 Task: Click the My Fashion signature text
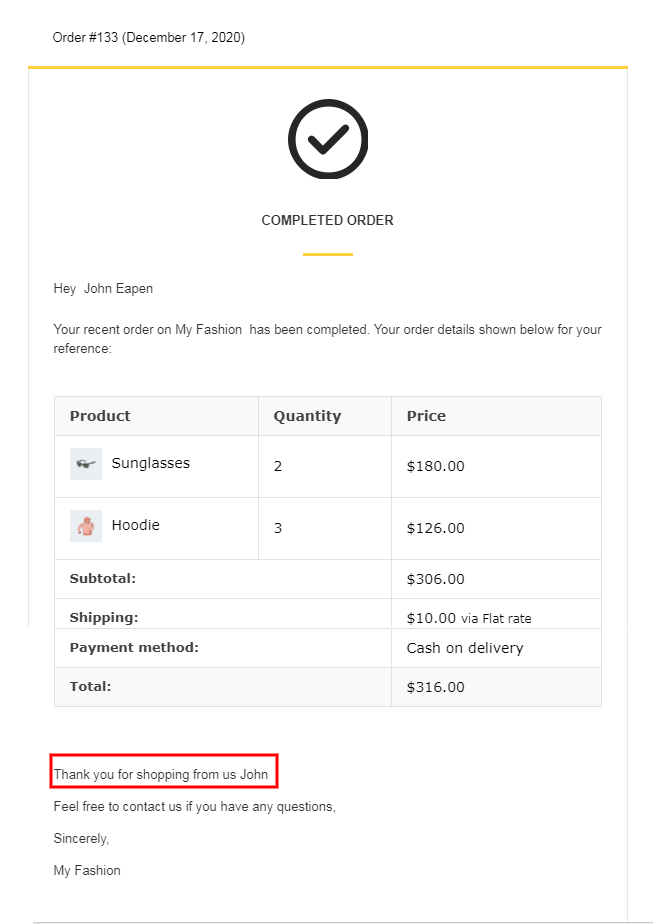(x=87, y=870)
